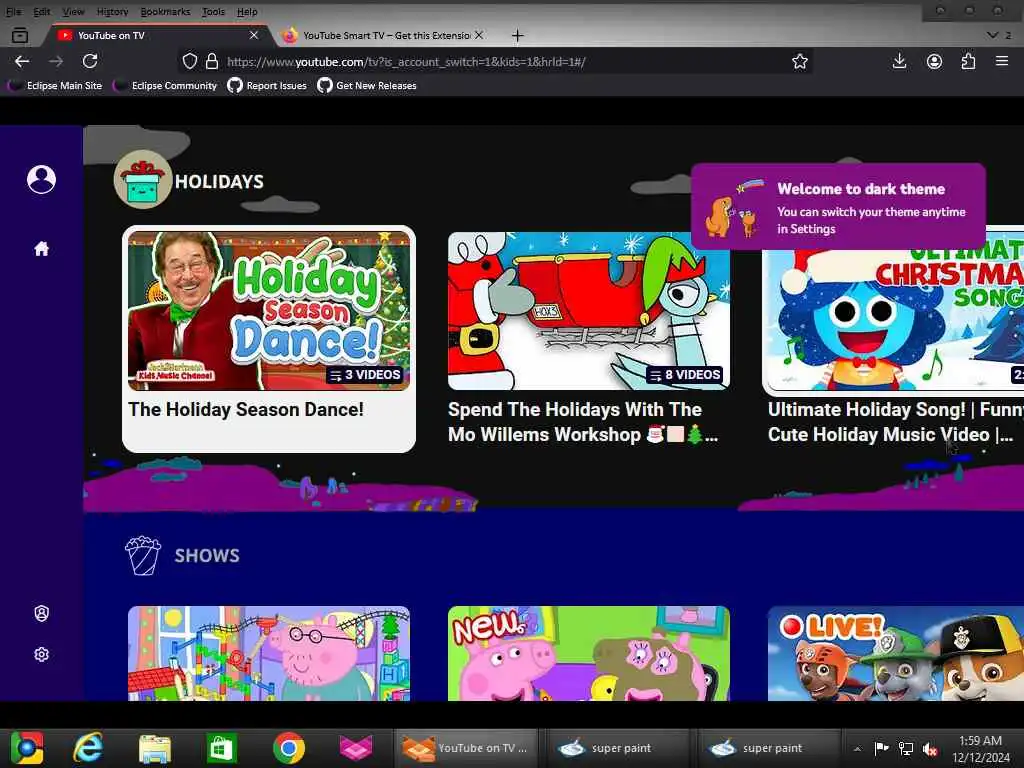Reload the page with the refresh button
Screen dimensions: 1024x768
(90, 61)
